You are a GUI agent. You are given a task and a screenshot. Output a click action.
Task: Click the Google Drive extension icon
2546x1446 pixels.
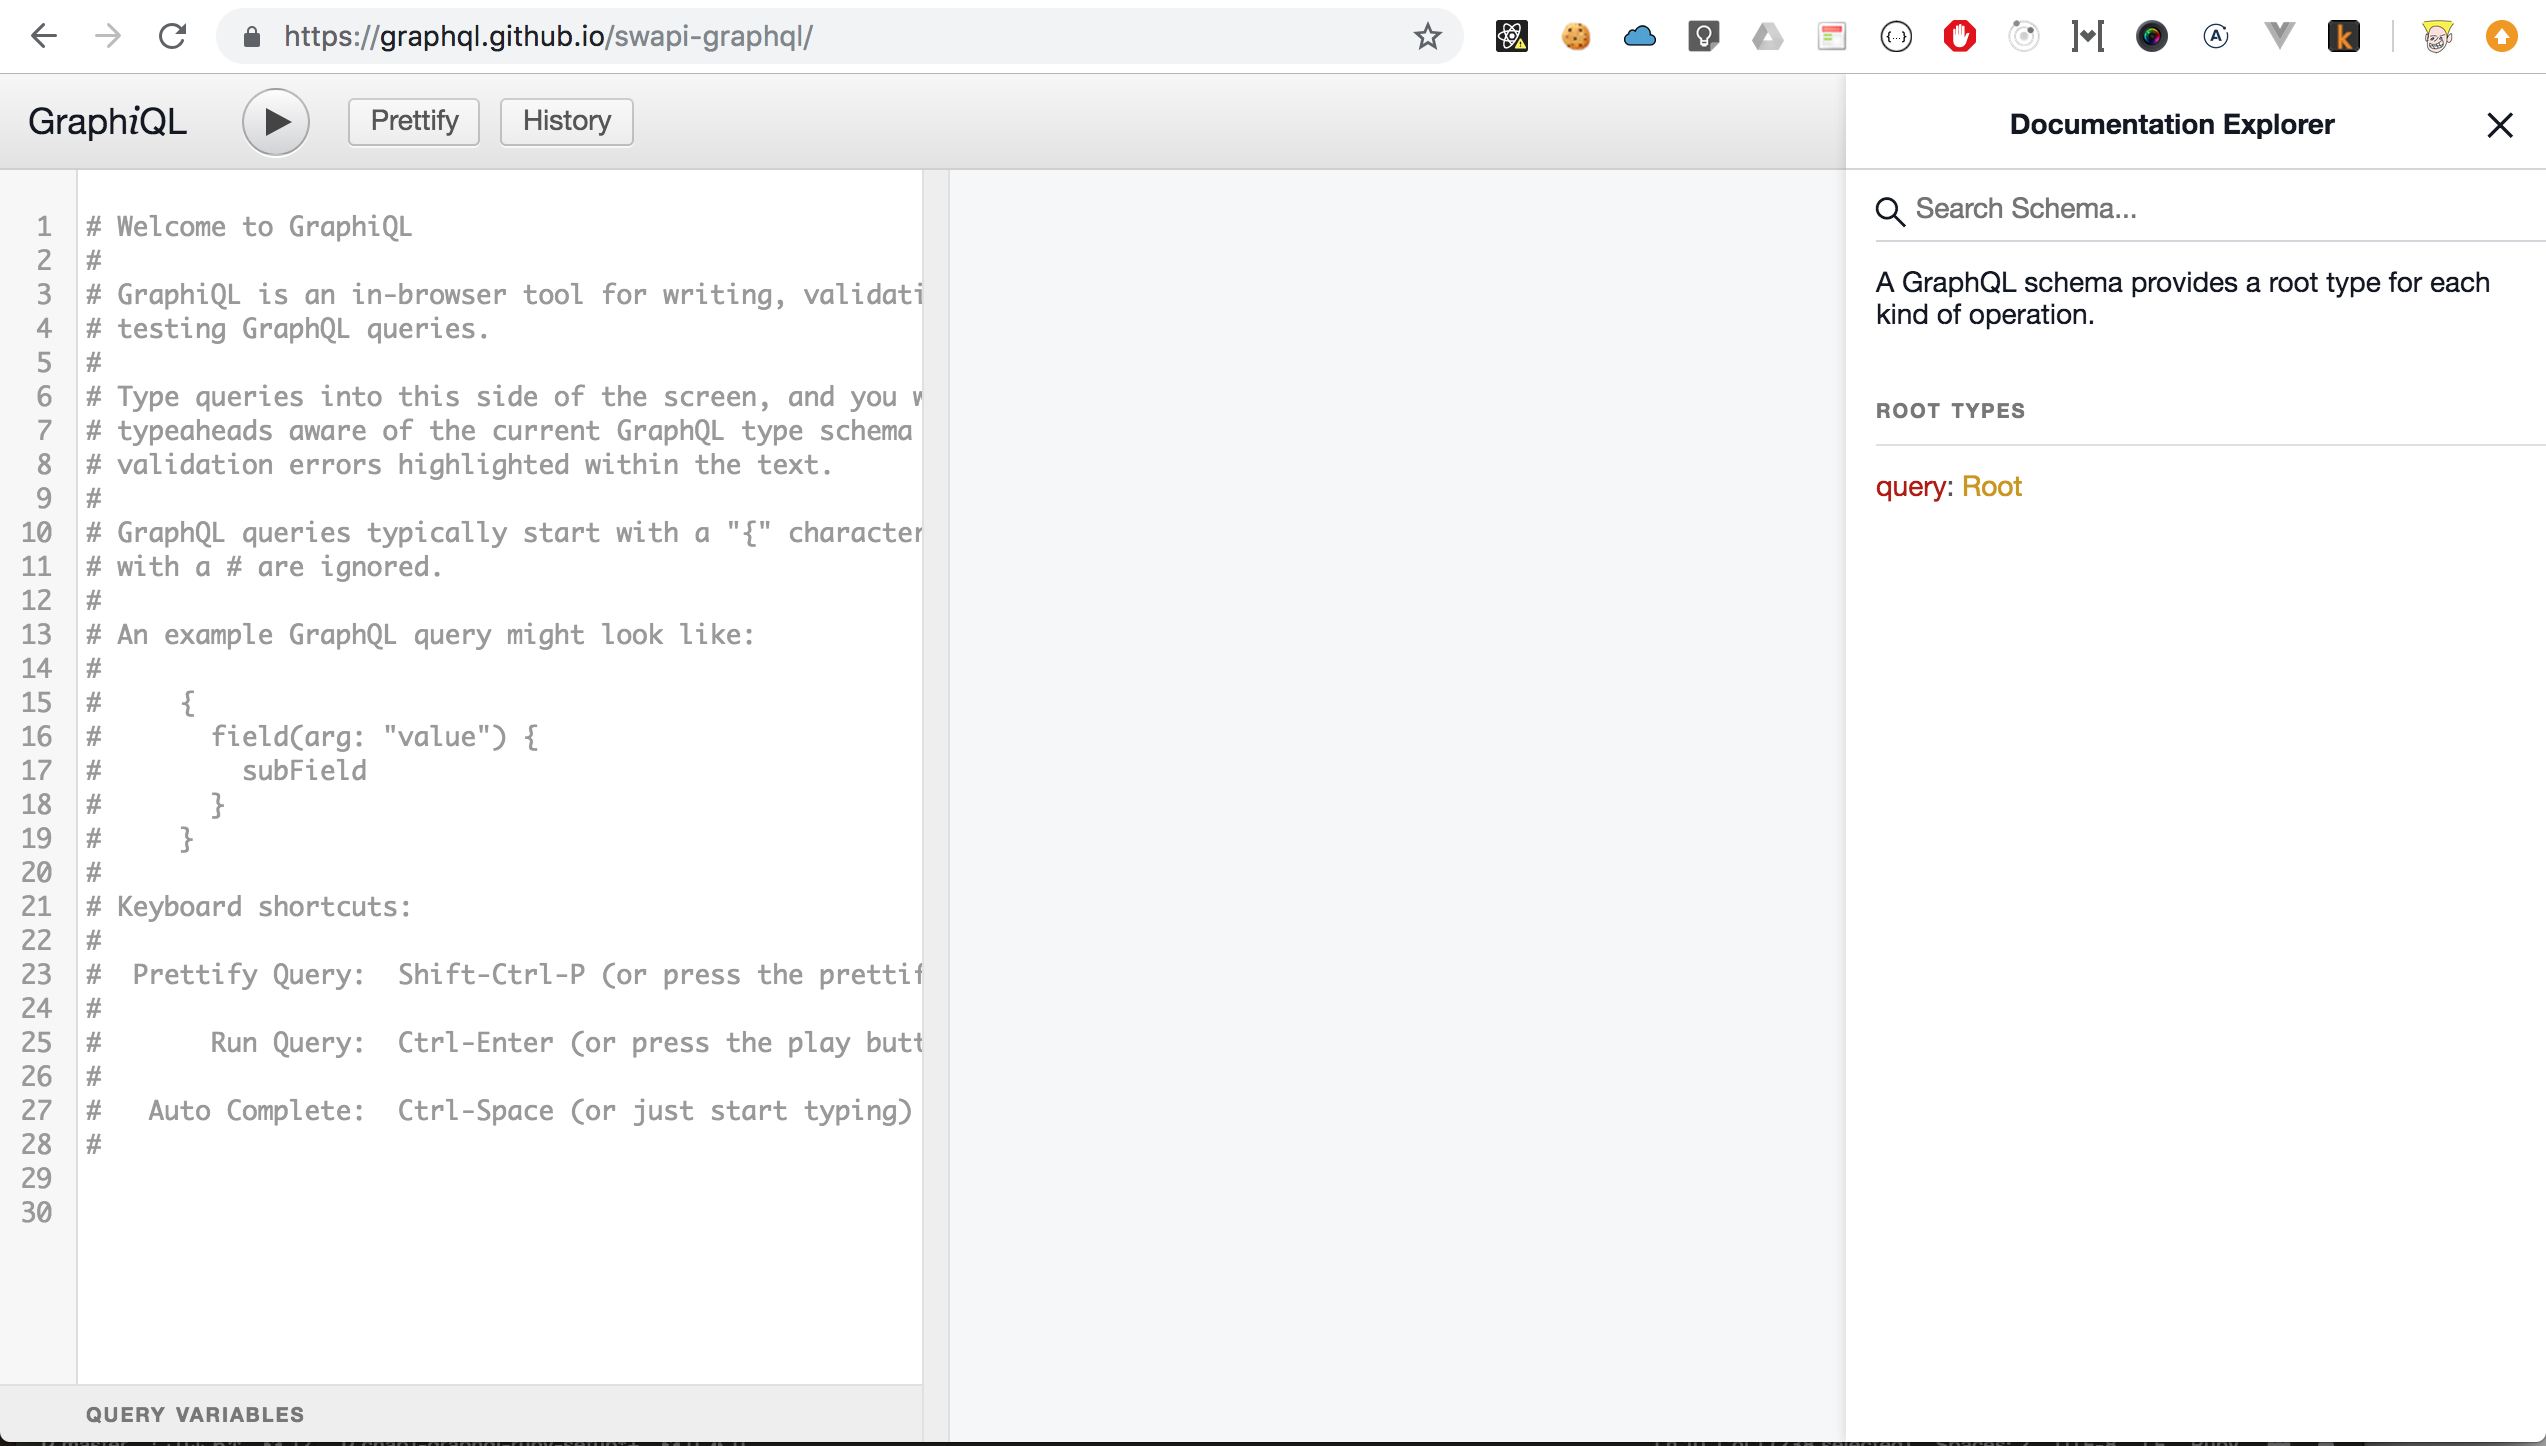(1768, 37)
